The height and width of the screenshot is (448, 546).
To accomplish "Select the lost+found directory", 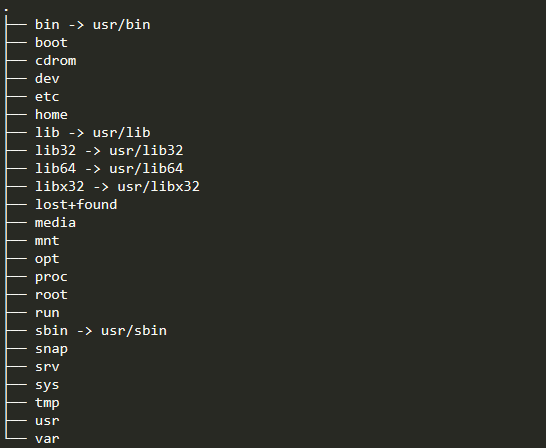I will click(76, 204).
